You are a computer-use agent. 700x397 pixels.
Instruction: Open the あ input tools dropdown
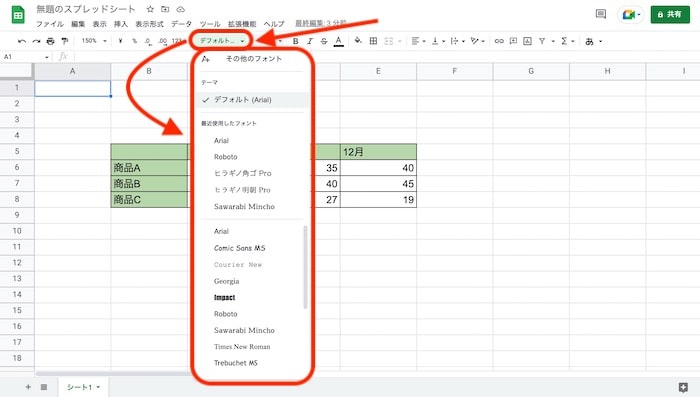pos(594,41)
